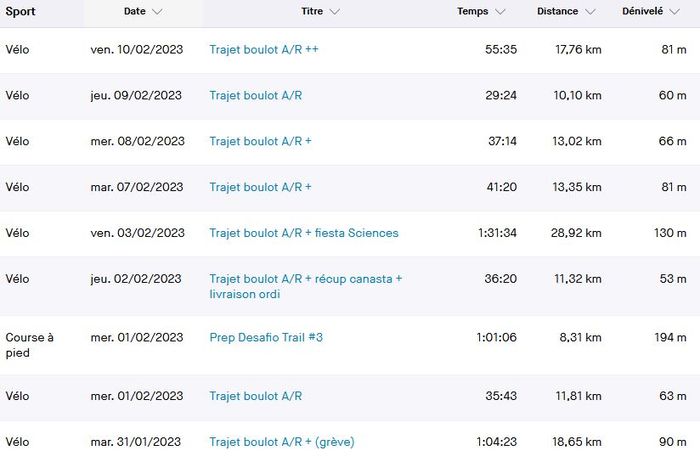Viewport: 700px width, 462px height.
Task: Sort activities by Titre column
Action: coord(311,12)
